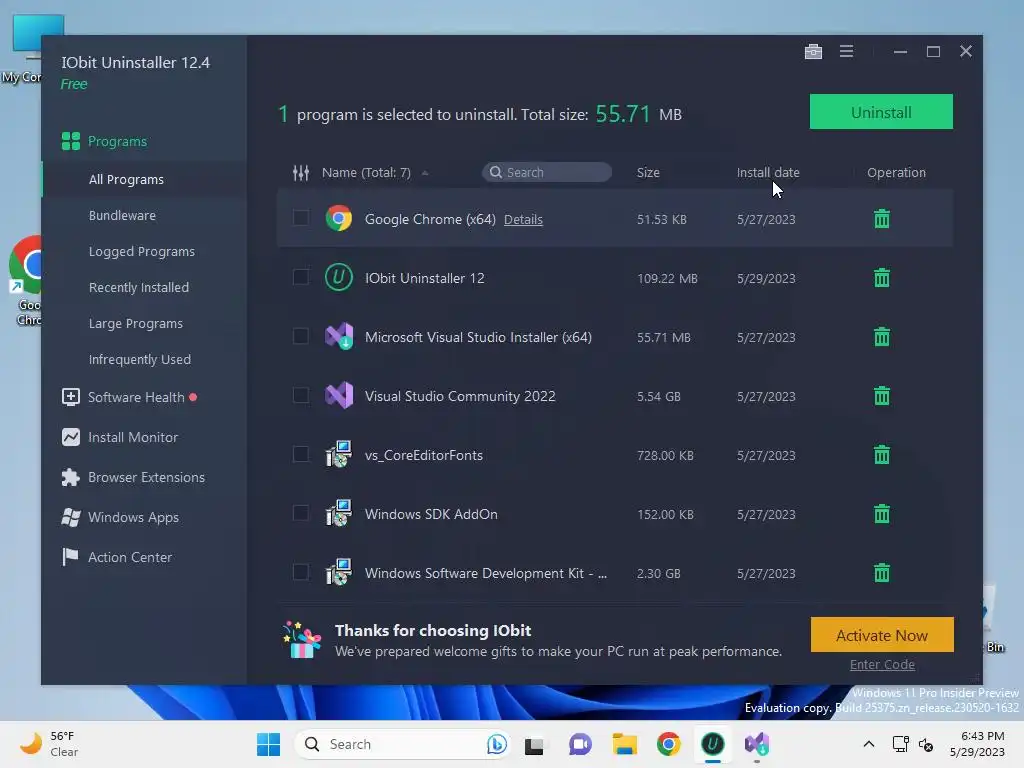This screenshot has width=1024, height=768.
Task: Tick the checkbox for vs_CoreEditorFonts
Action: [300, 454]
